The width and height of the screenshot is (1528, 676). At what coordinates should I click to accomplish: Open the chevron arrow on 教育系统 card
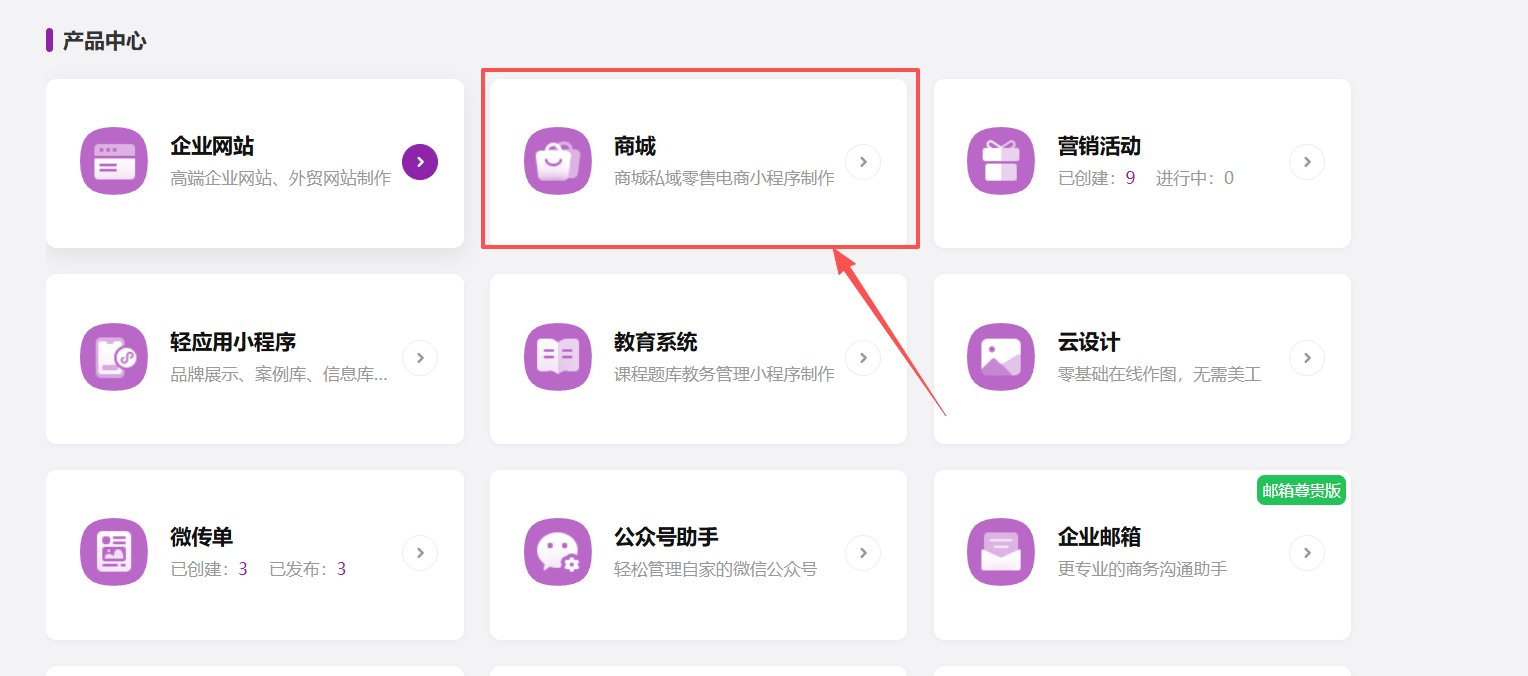[863, 358]
